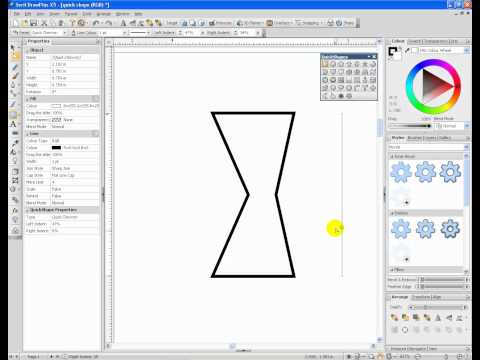
Task: Click the Styles panel vertical scrollbar
Action: click(467, 213)
